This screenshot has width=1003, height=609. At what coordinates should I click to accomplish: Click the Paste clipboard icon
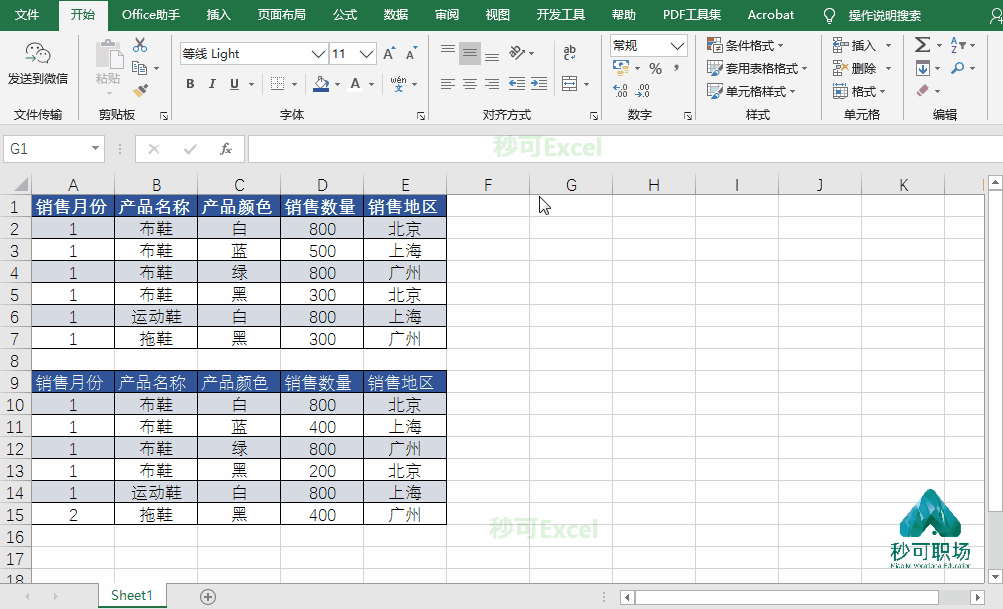point(109,54)
